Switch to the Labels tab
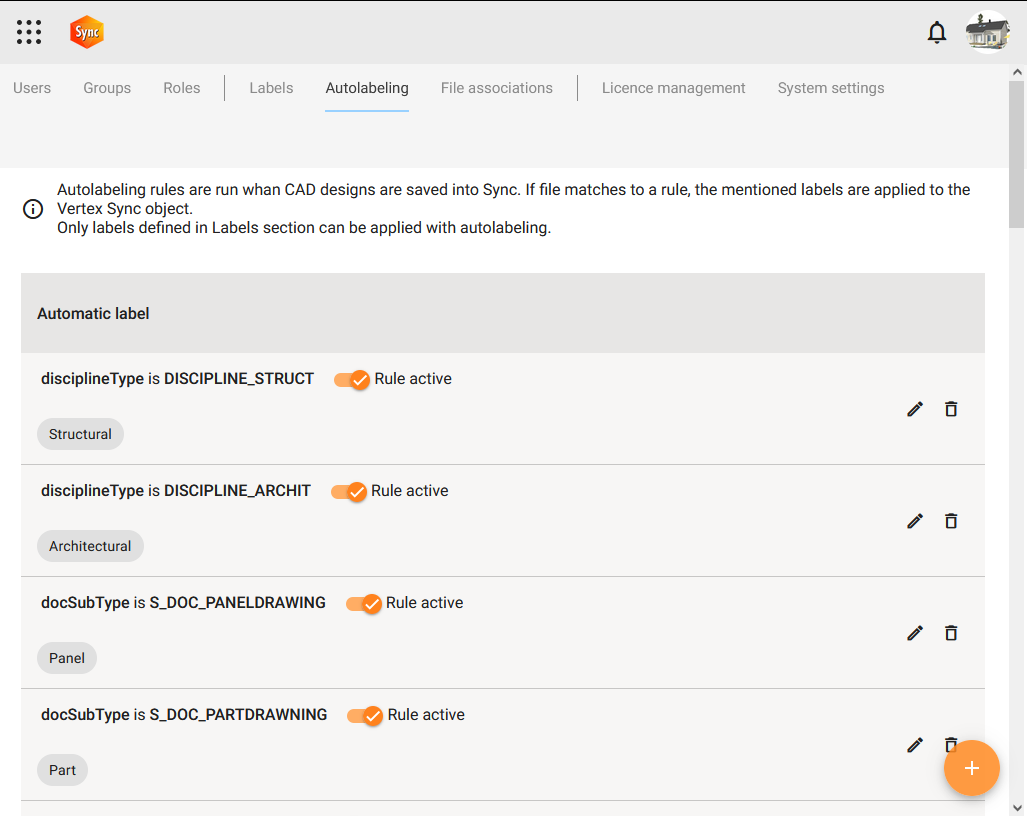 [271, 88]
